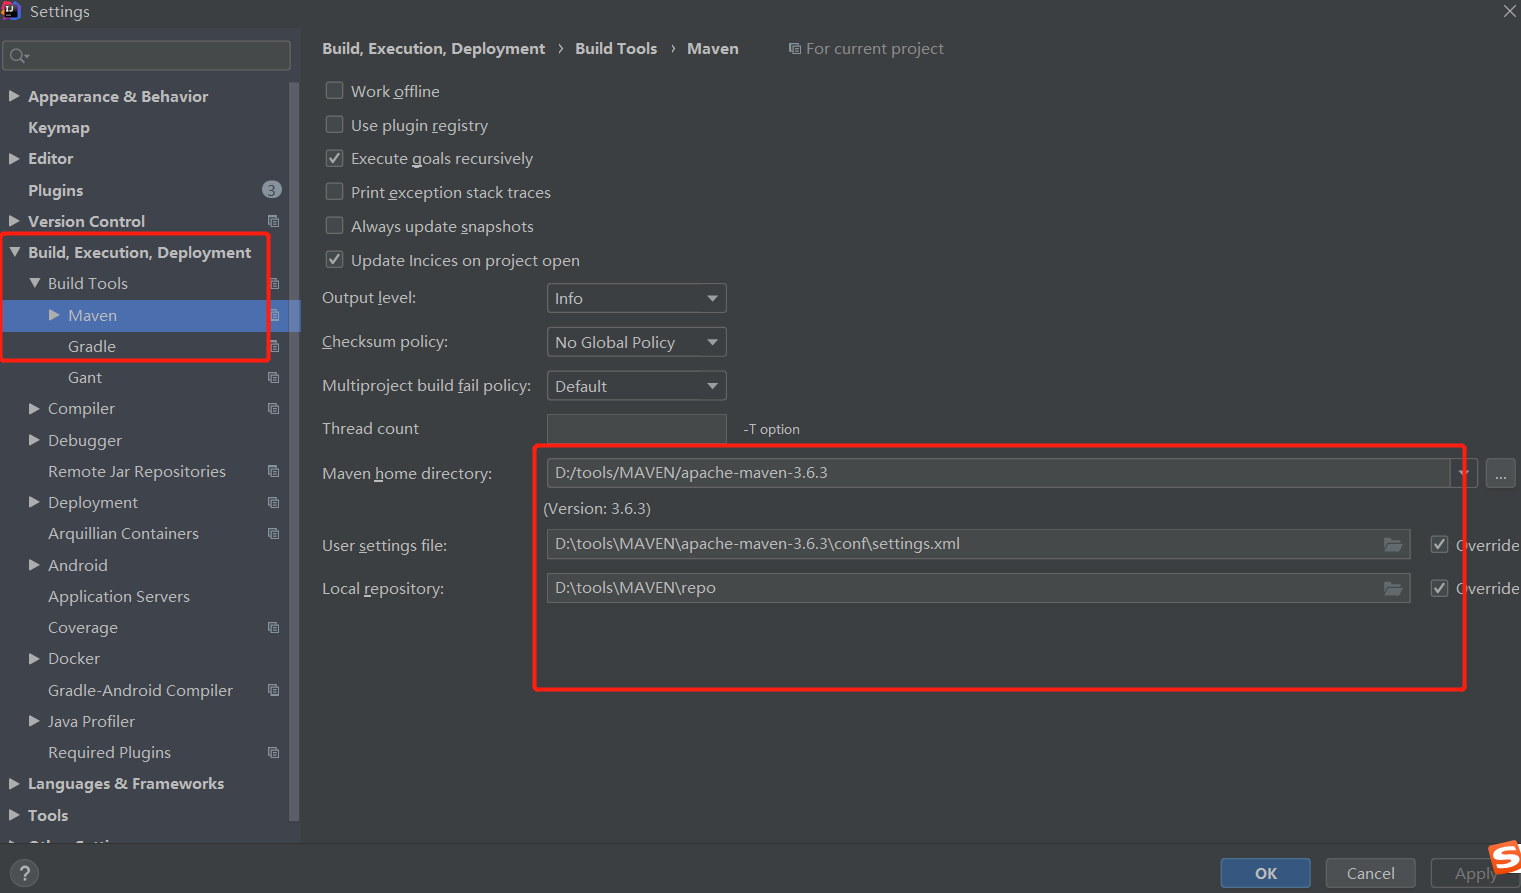Expand Appearance & Behavior section

click(x=14, y=96)
